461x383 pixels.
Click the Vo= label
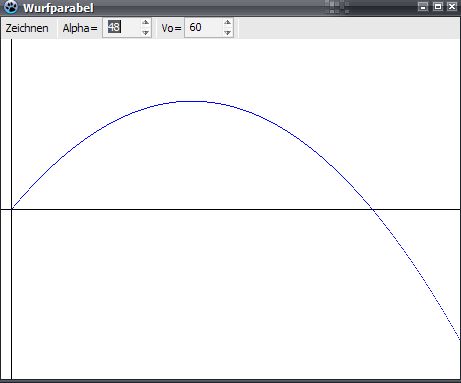point(171,28)
